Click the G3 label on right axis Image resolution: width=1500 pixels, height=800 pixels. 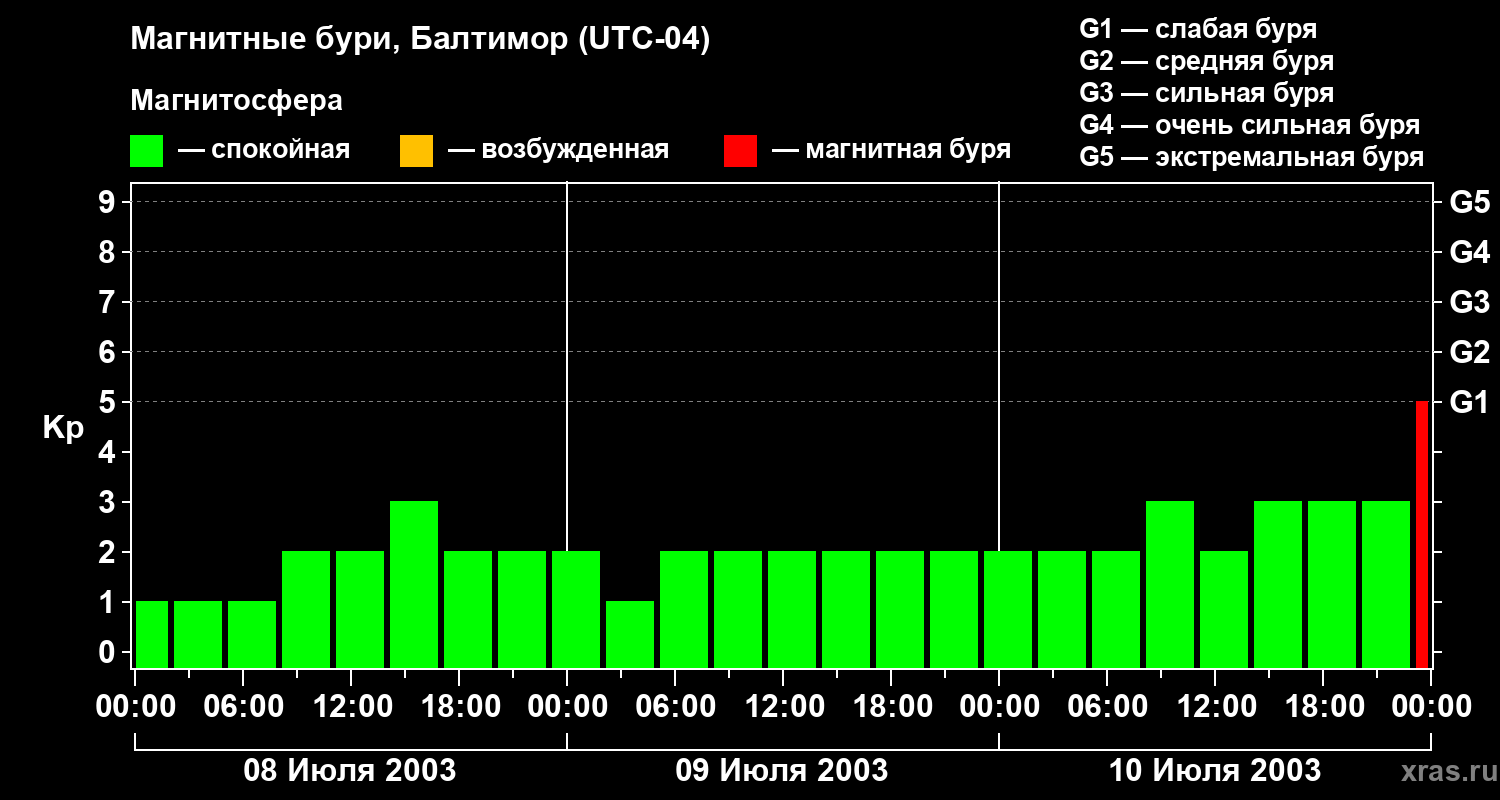(1469, 302)
